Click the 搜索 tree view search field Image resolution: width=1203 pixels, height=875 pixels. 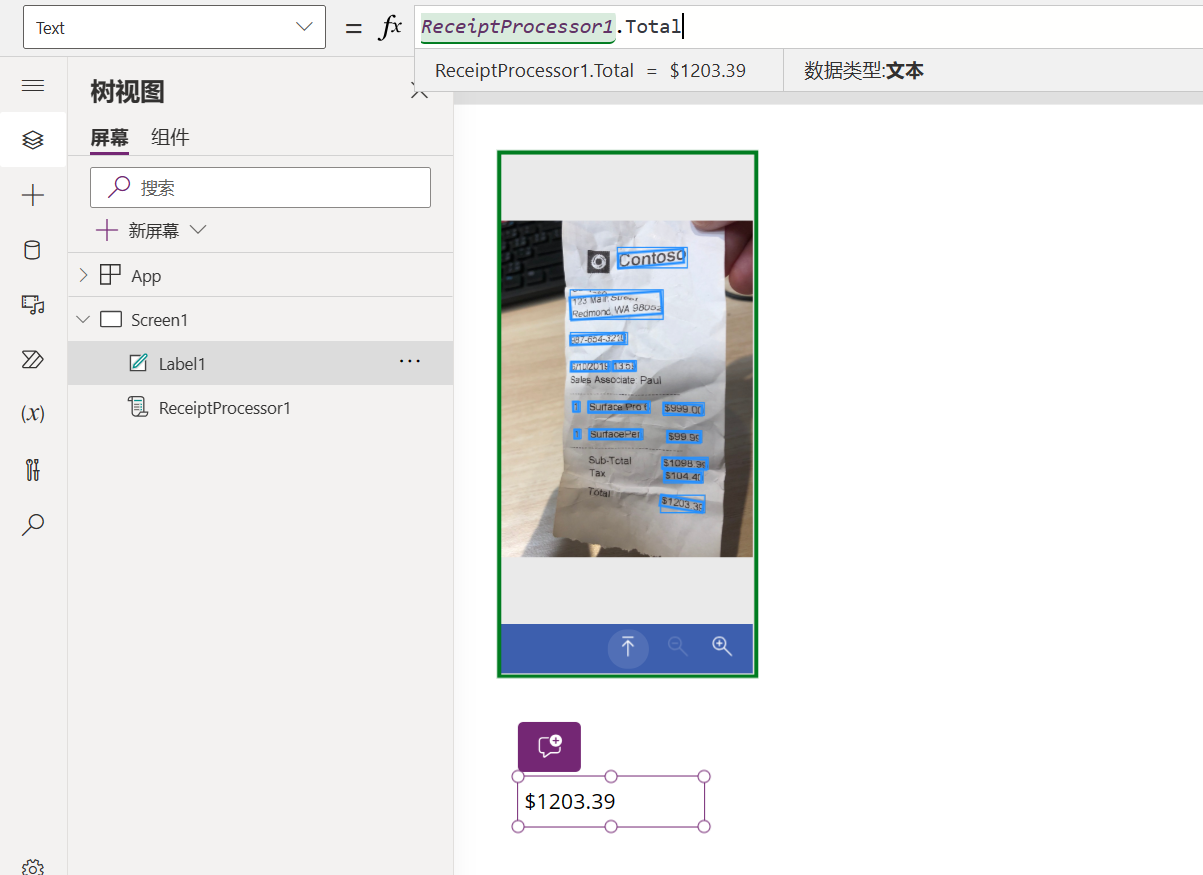260,187
